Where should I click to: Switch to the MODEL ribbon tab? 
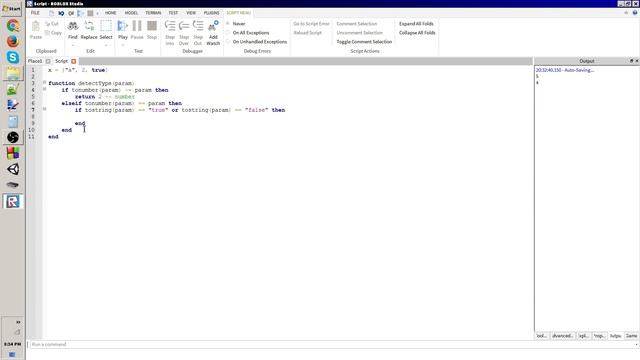click(131, 13)
